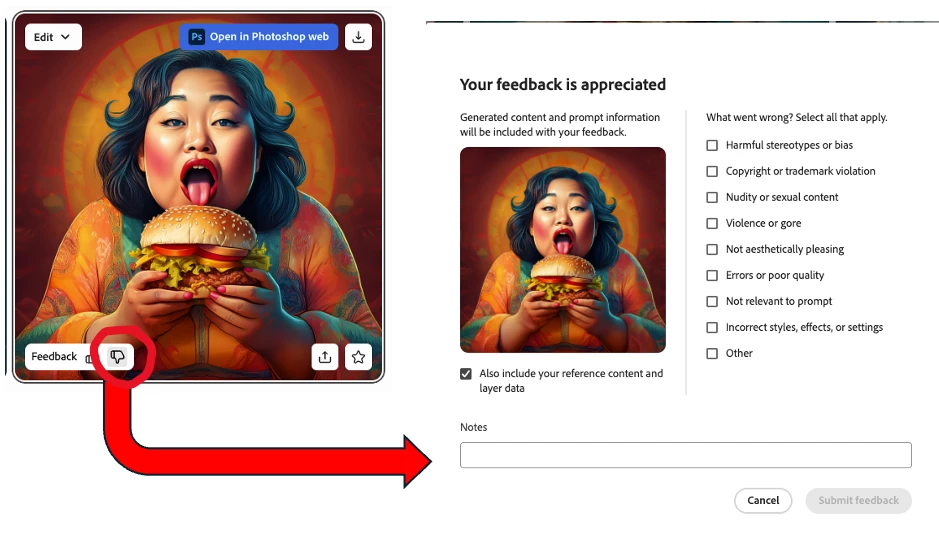Click the Submit feedback button
Screen dimensions: 939x538
click(x=858, y=500)
